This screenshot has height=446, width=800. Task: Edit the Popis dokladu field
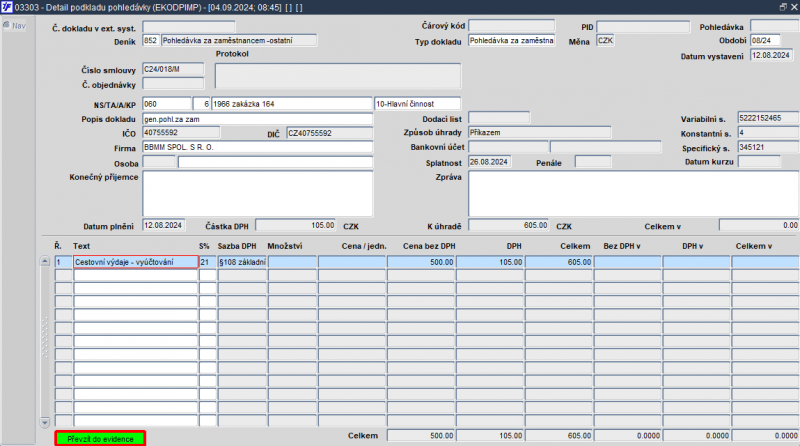258,119
